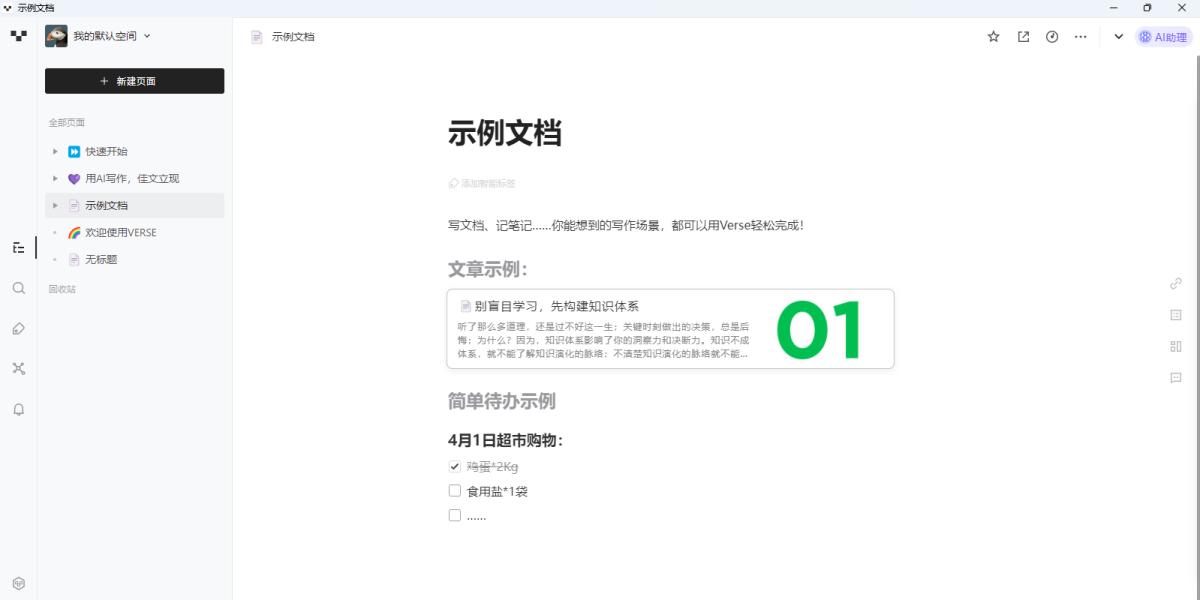Star the document as favorite

pos(993,37)
